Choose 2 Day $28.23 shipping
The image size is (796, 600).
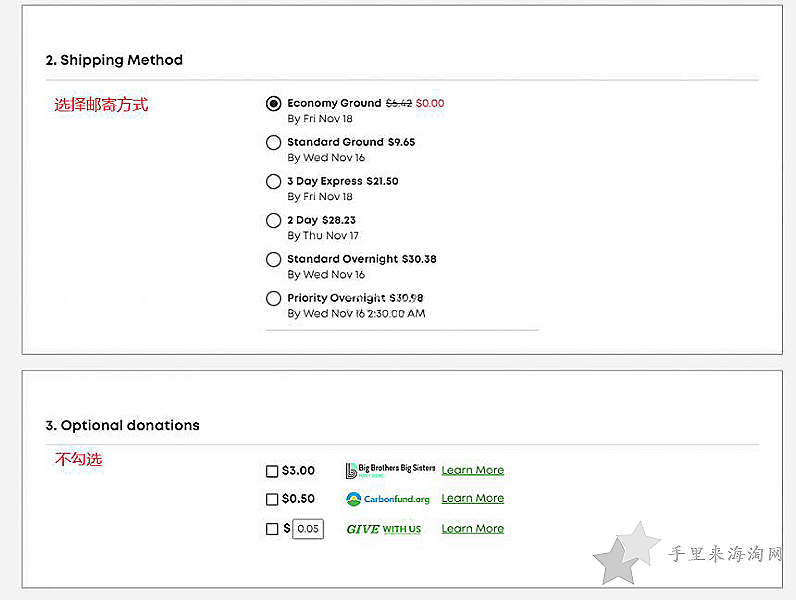(x=273, y=220)
